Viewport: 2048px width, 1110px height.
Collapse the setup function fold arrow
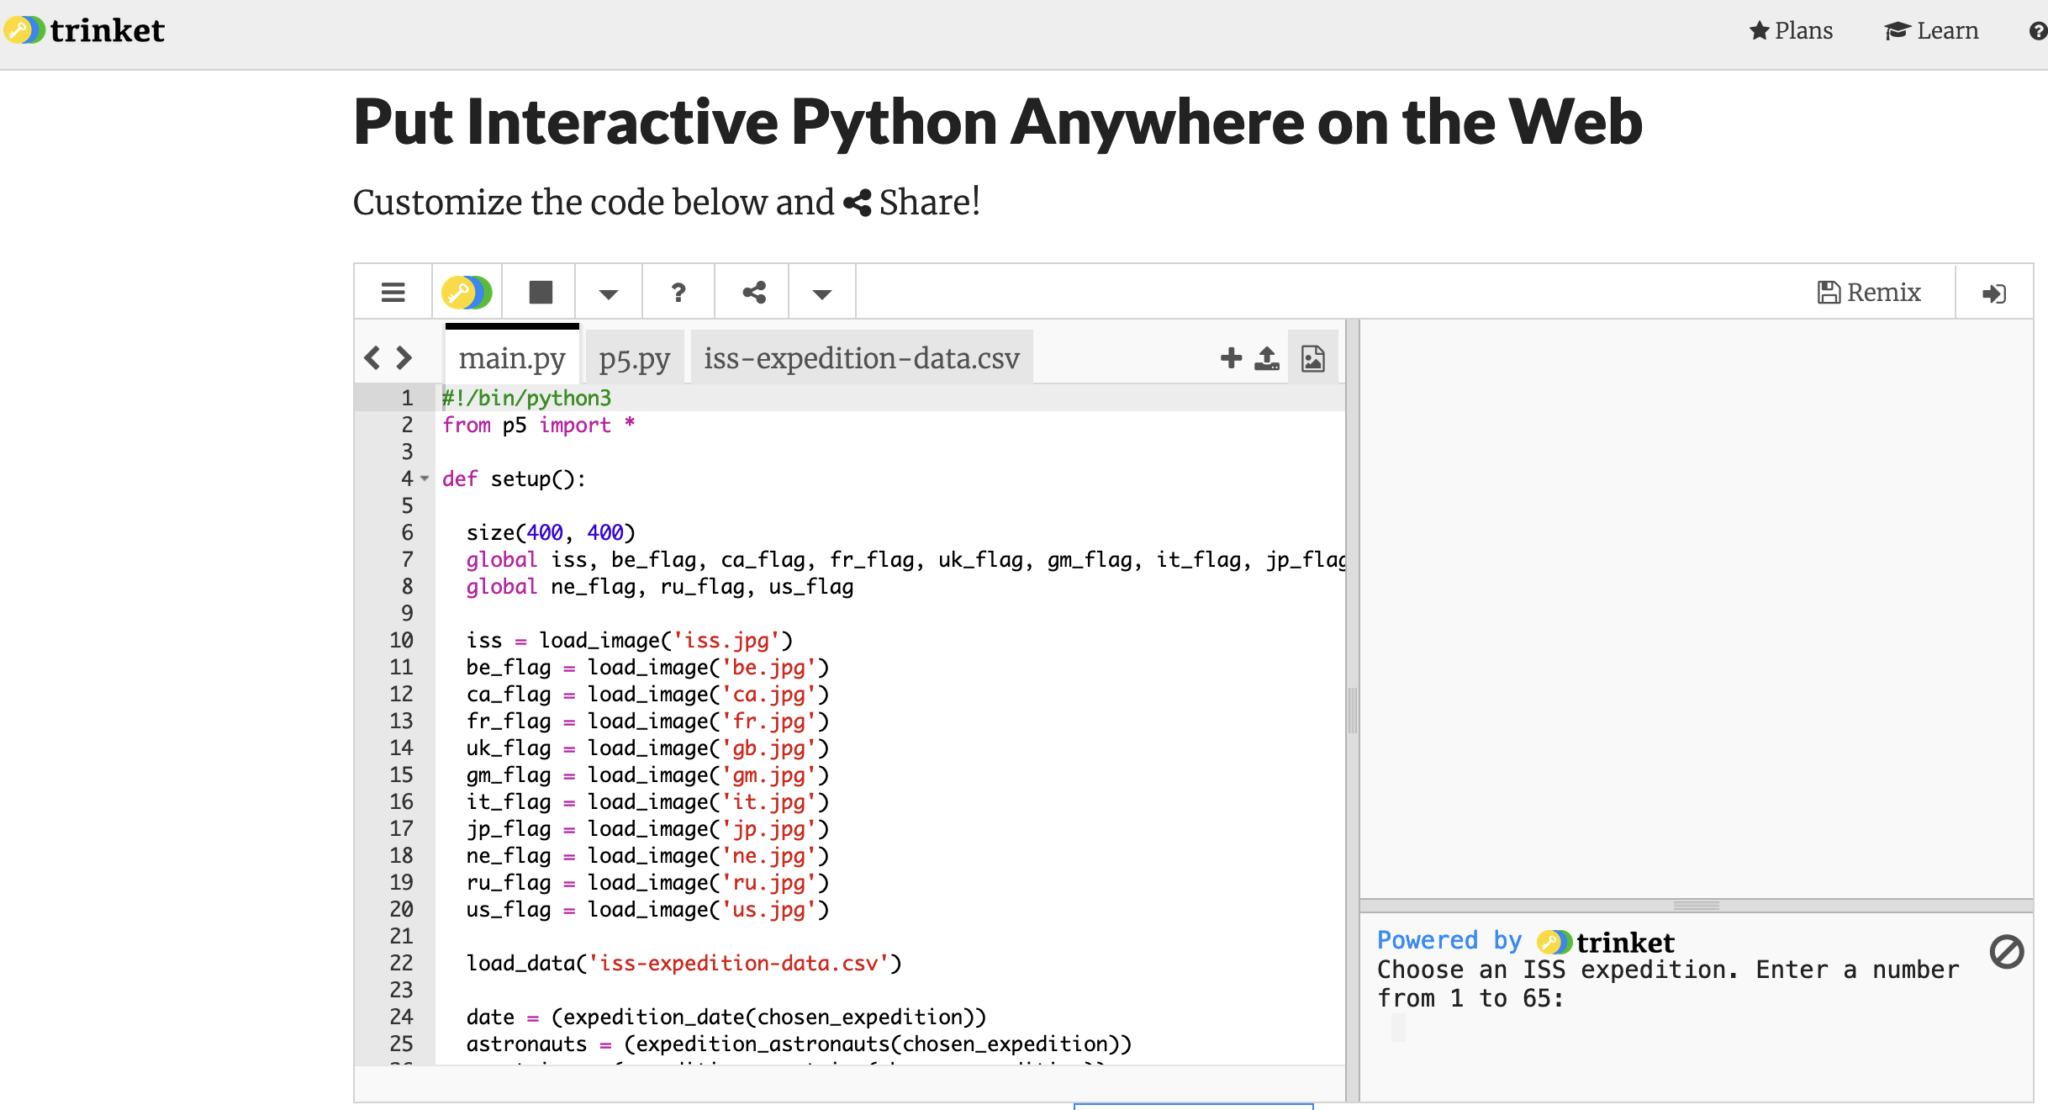[x=425, y=479]
